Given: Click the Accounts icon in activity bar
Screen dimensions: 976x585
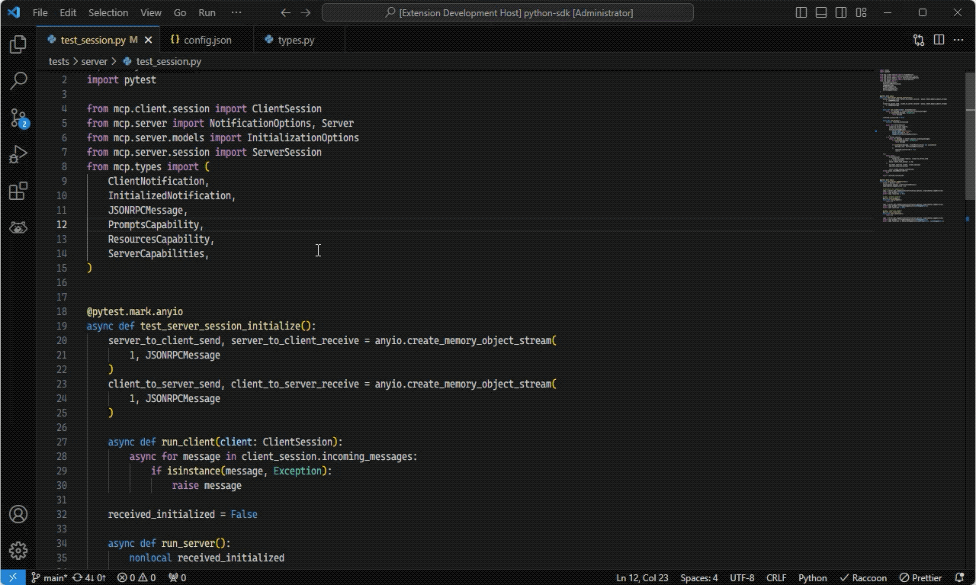Looking at the screenshot, I should (x=18, y=515).
